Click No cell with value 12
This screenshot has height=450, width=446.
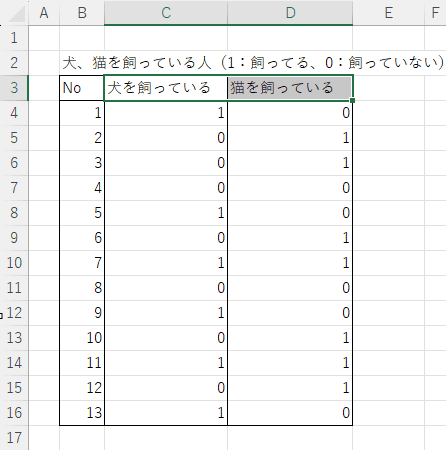(x=82, y=388)
